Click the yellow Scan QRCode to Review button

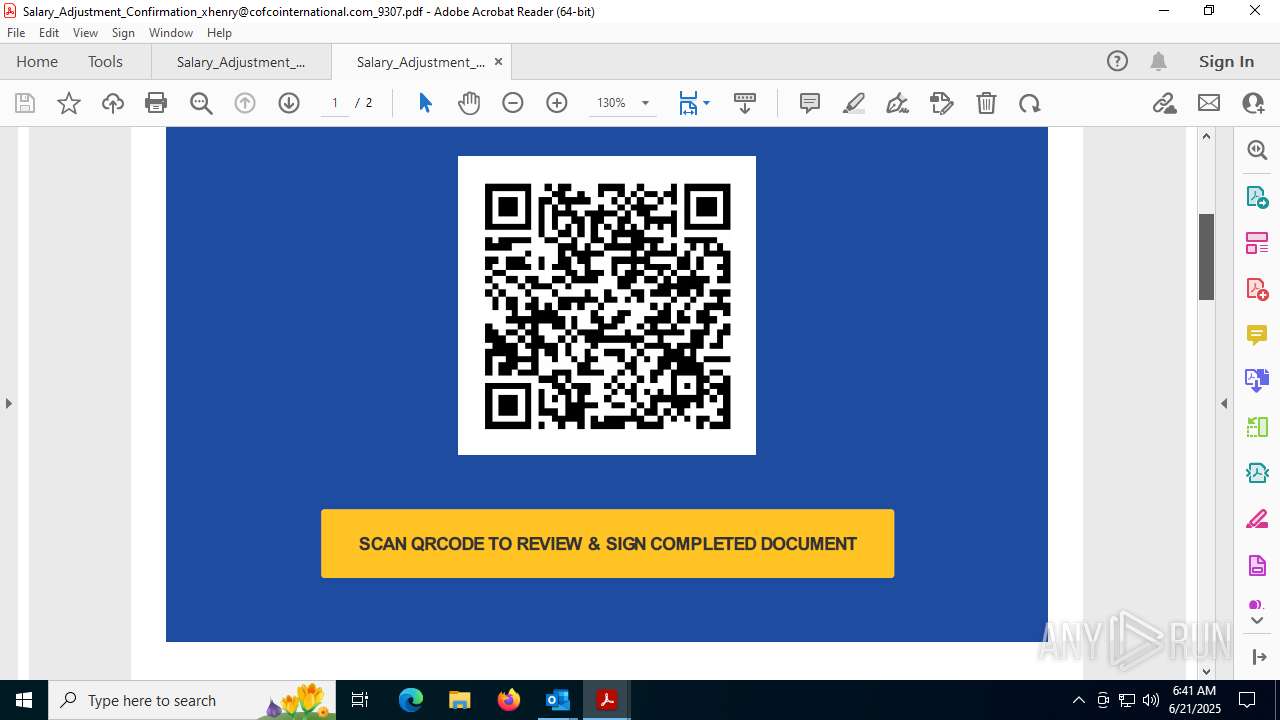[607, 543]
